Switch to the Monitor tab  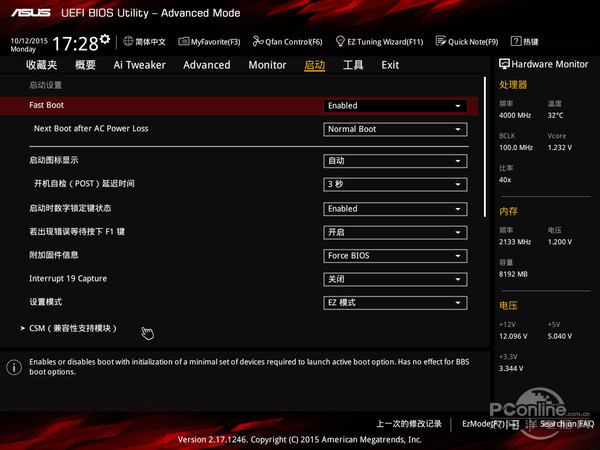coord(267,65)
